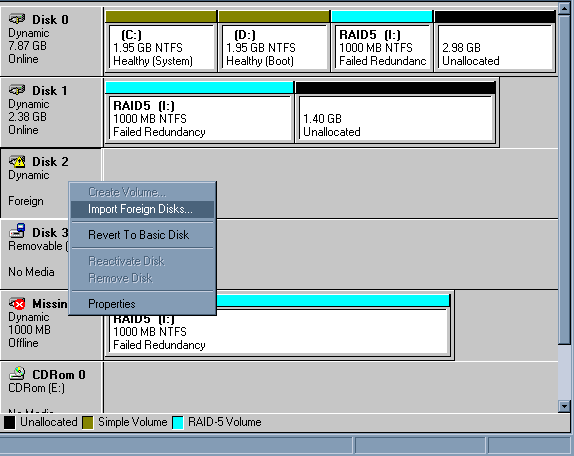The width and height of the screenshot is (574, 456).
Task: Click the Disk 1 label
Action: (x=50, y=90)
